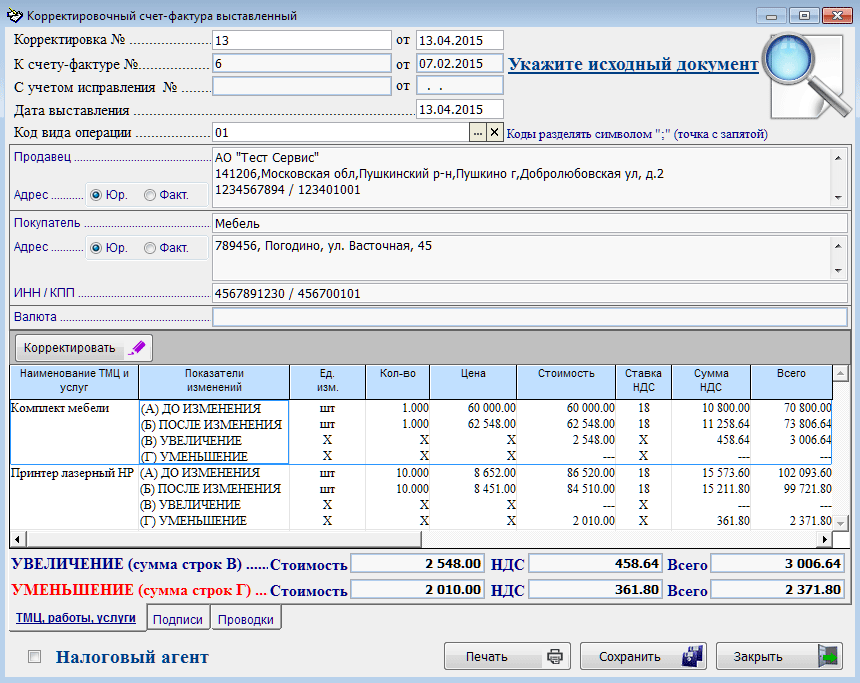Open the Проводки tab

(x=246, y=619)
